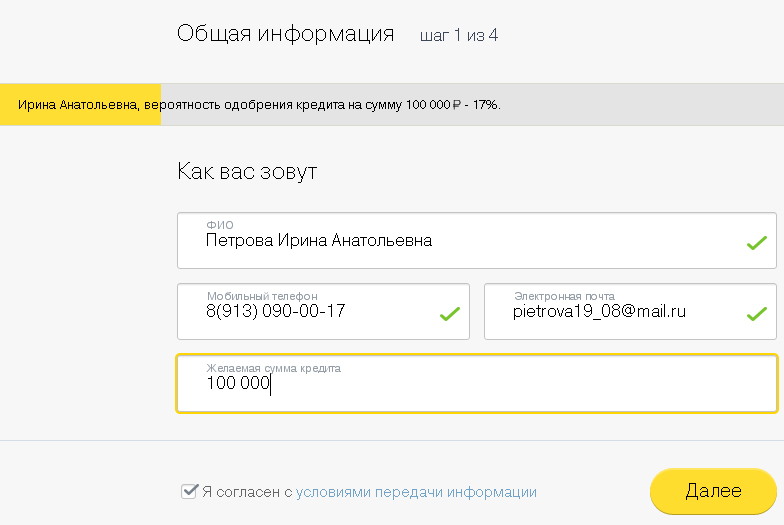
Task: Toggle the information transfer agreement checkbox
Action: [x=188, y=491]
